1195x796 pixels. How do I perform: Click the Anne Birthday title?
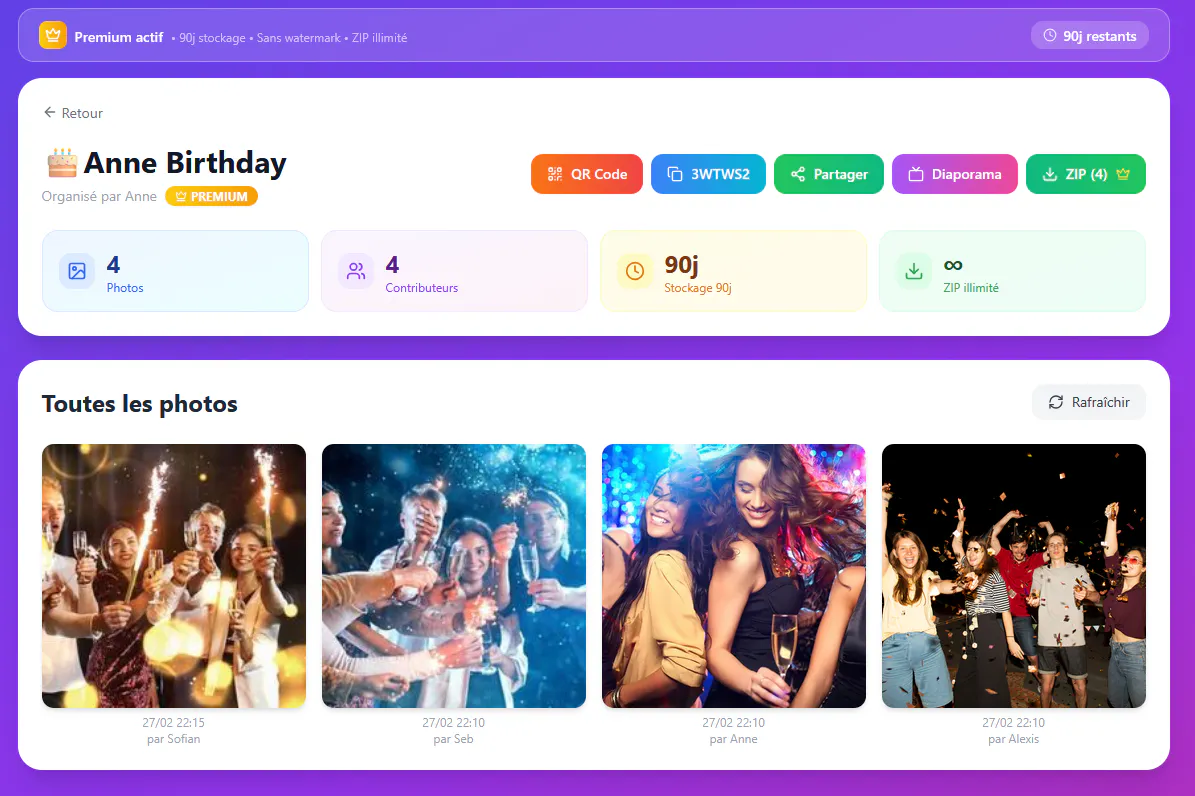184,162
